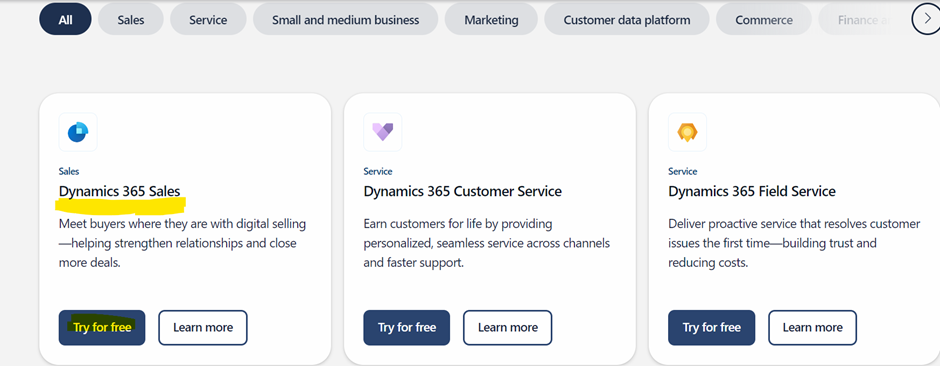Viewport: 940px width, 366px height.
Task: Open Dynamics 365 Field Service heading
Action: pyautogui.click(x=752, y=191)
